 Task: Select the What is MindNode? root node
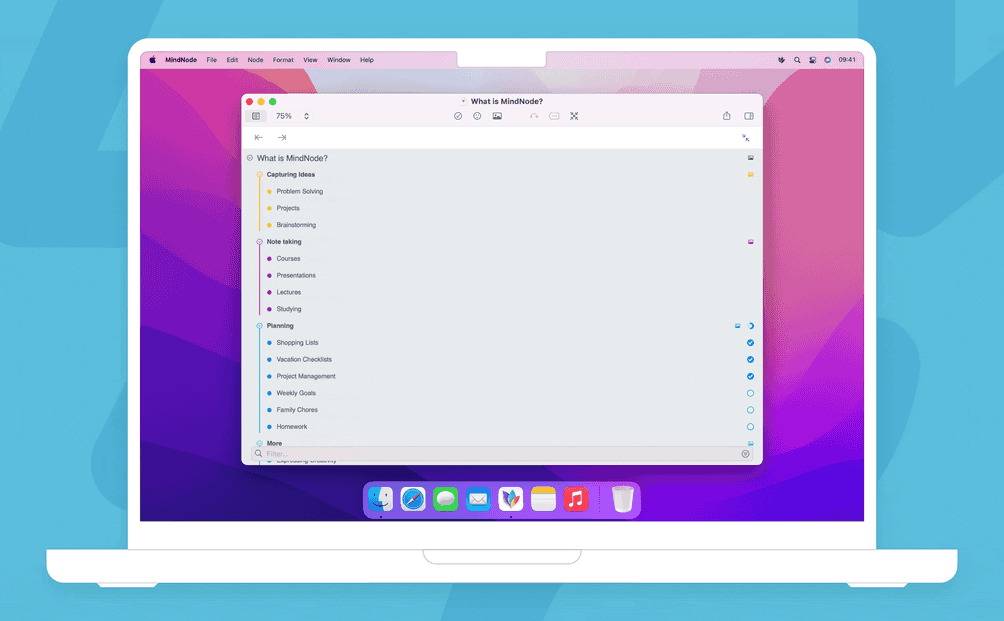[293, 157]
